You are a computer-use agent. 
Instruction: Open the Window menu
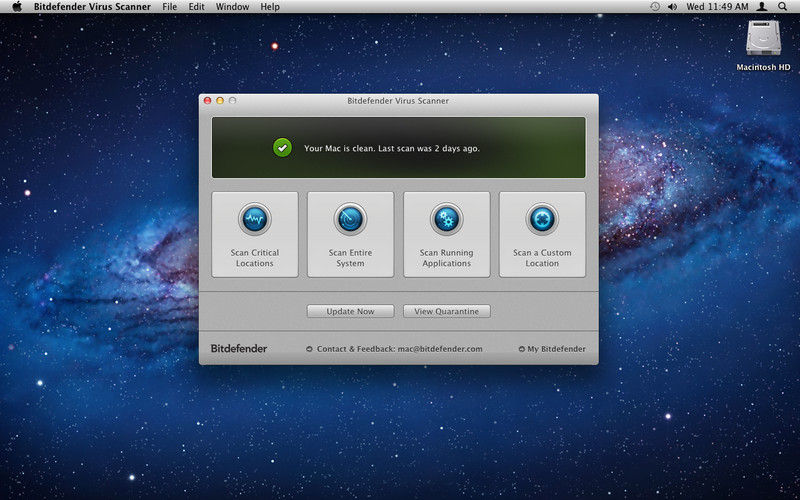[x=232, y=7]
